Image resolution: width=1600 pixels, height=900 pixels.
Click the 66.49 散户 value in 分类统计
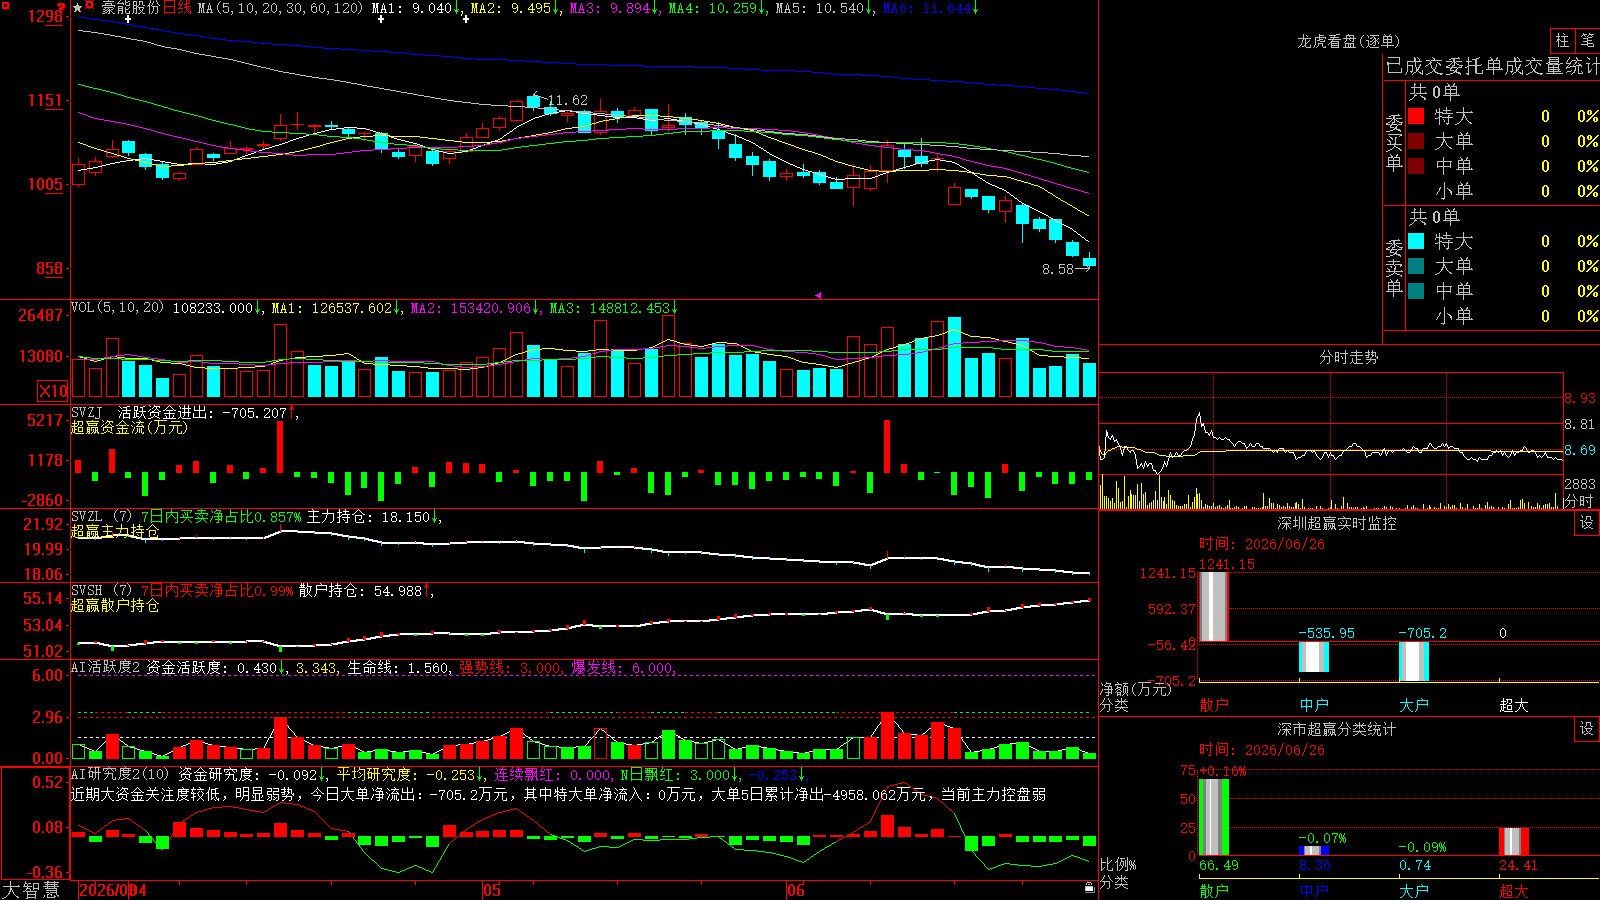tap(1219, 865)
